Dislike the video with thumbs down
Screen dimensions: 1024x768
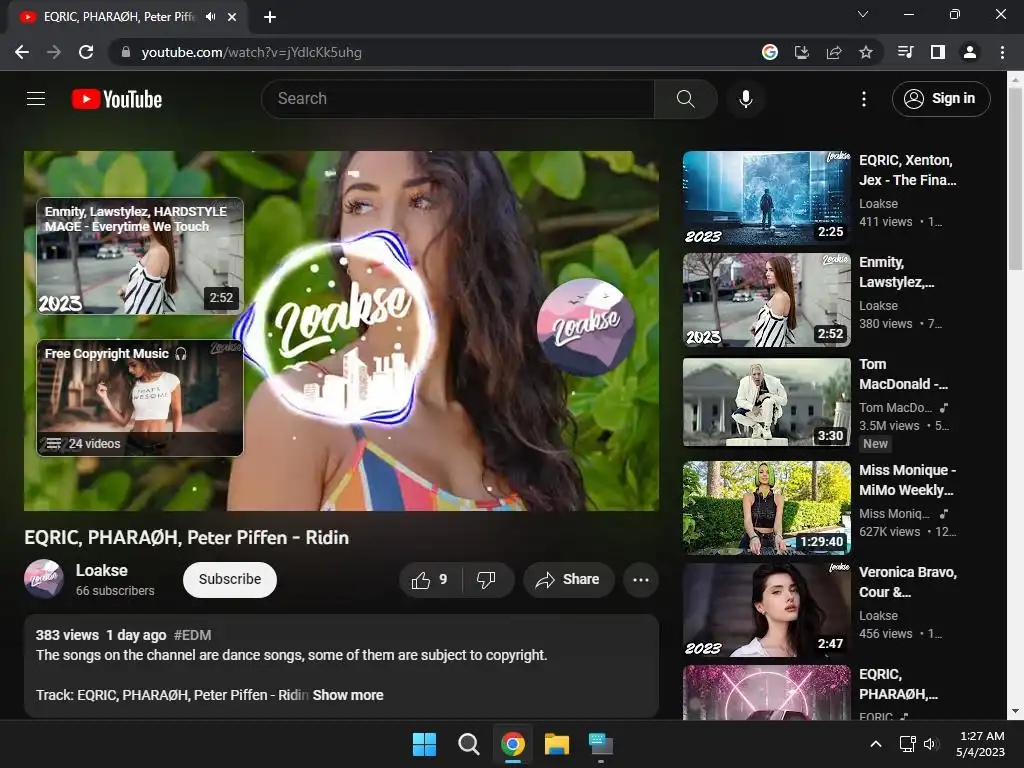487,580
